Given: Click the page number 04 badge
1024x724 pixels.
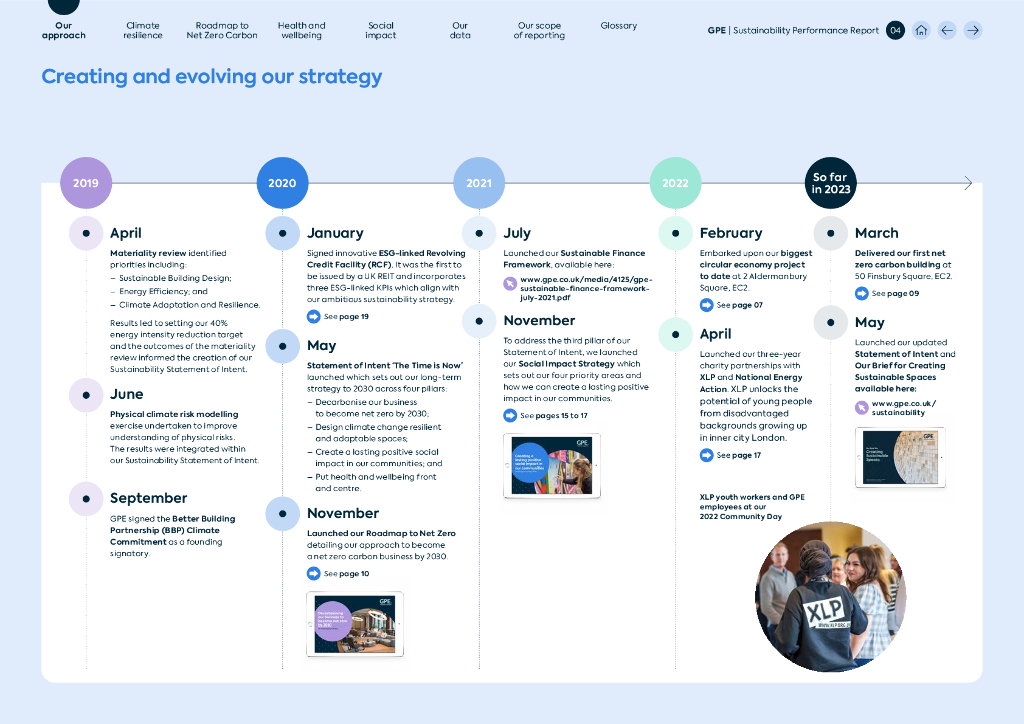Looking at the screenshot, I should pyautogui.click(x=895, y=30).
